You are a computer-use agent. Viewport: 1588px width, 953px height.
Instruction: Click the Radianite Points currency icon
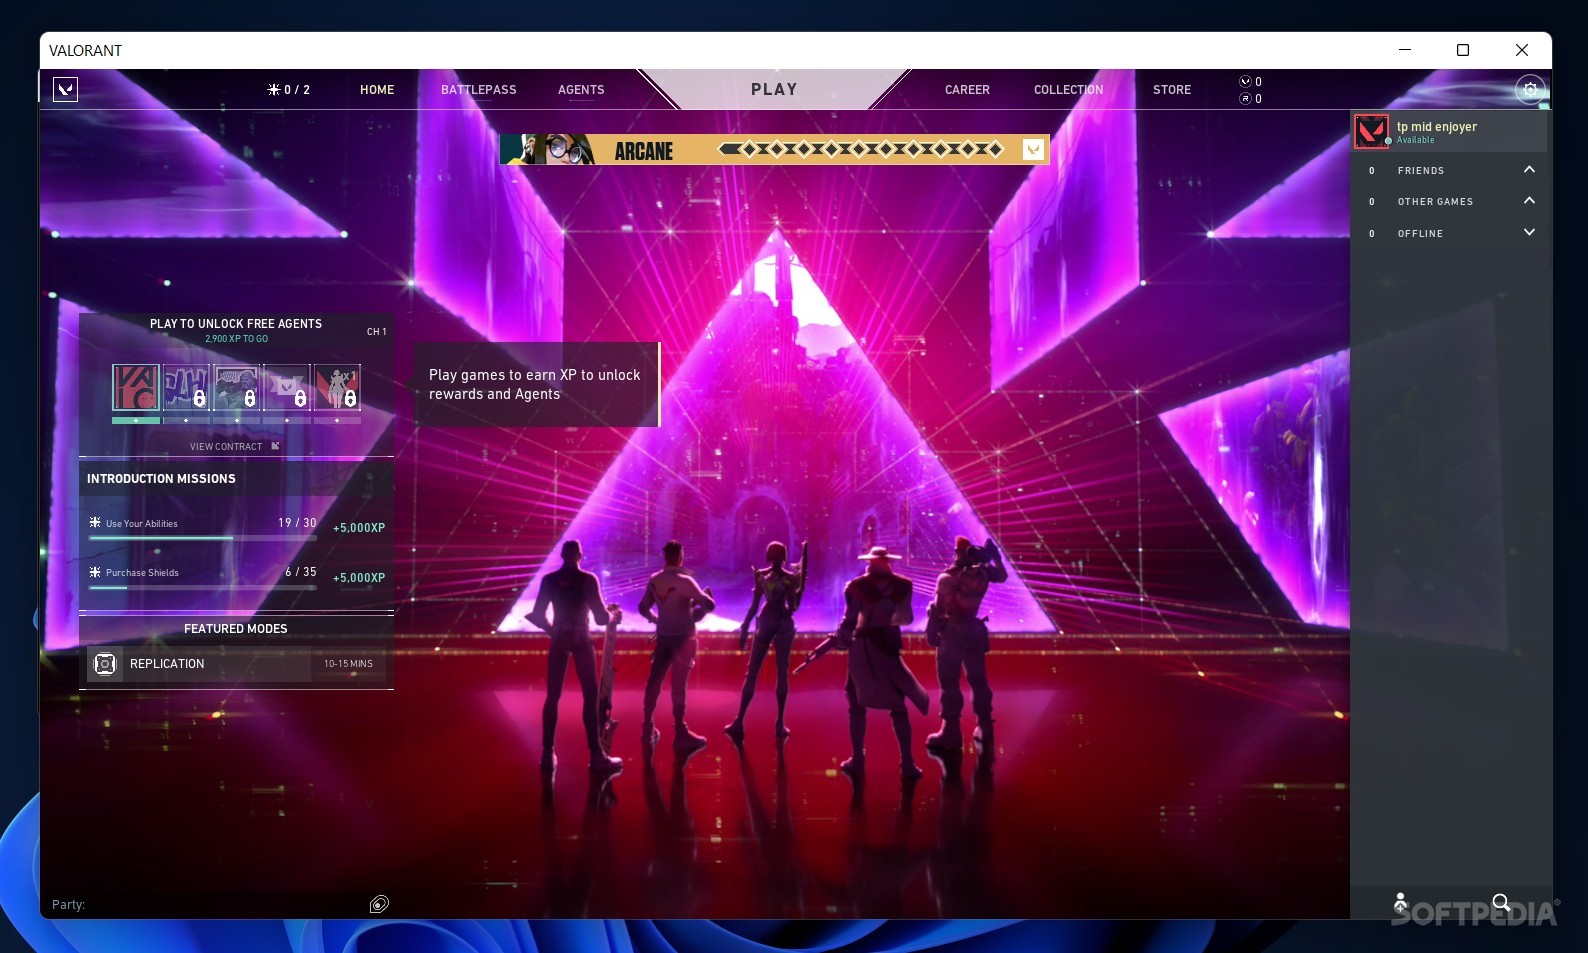point(1245,98)
